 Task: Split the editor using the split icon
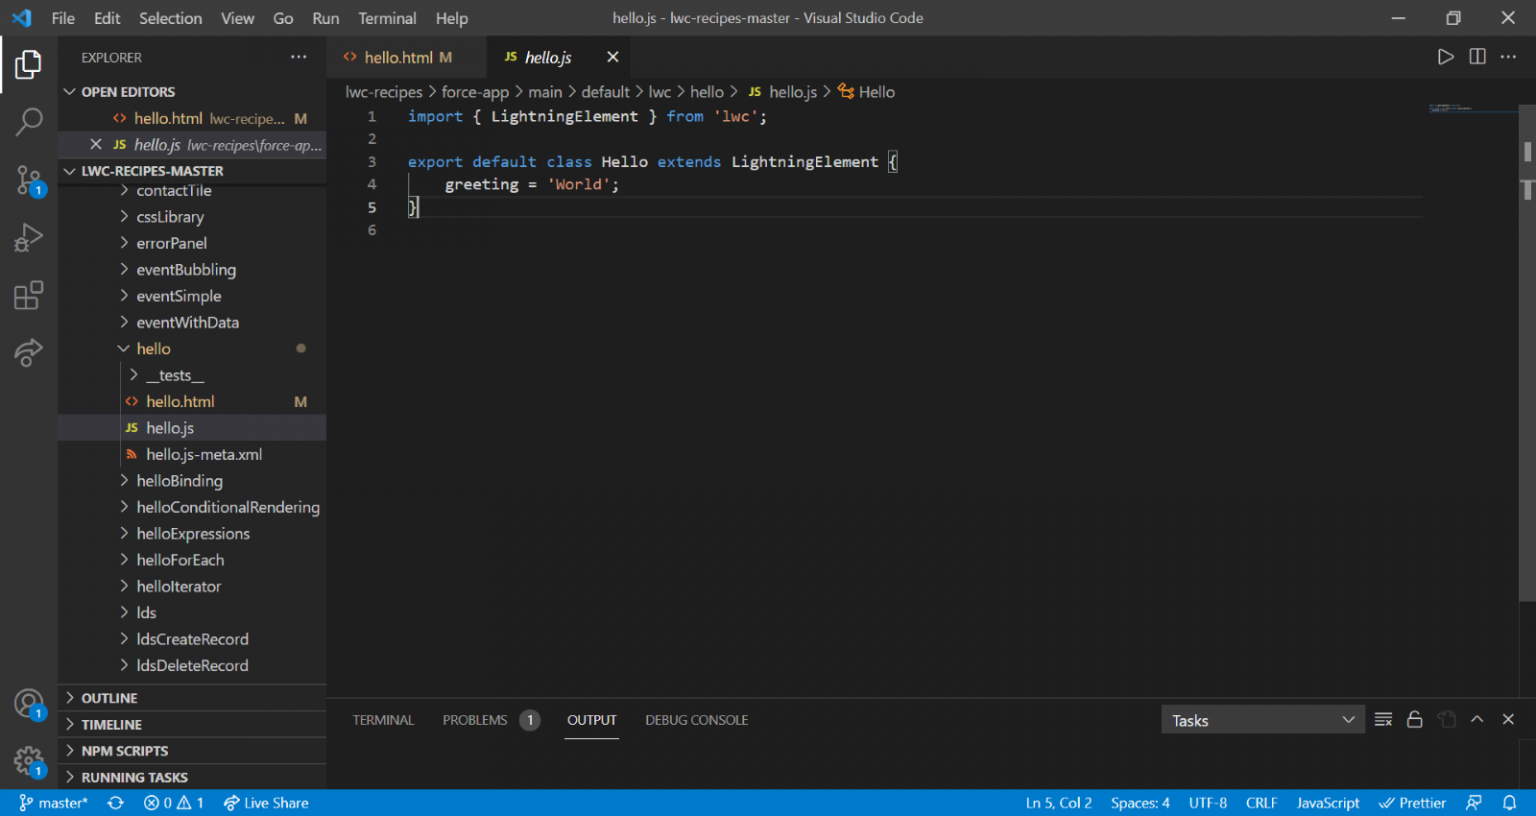coord(1477,57)
